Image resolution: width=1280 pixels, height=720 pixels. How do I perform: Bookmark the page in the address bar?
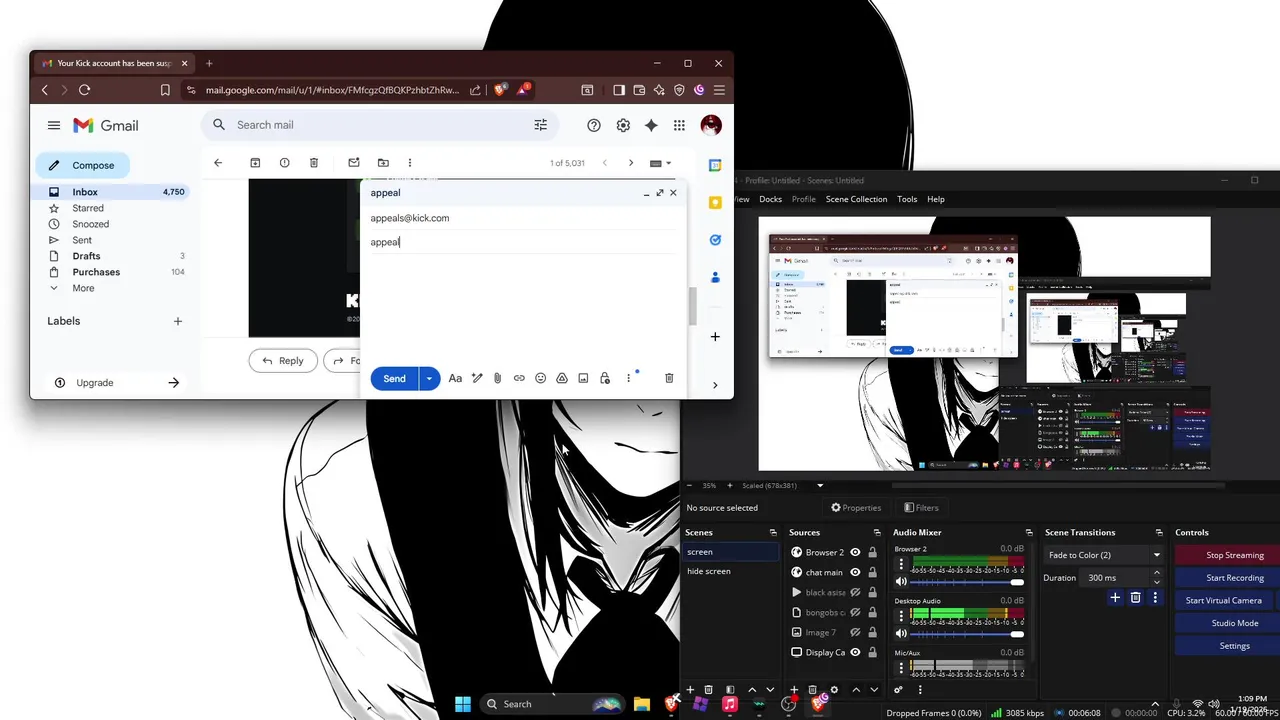pyautogui.click(x=165, y=90)
